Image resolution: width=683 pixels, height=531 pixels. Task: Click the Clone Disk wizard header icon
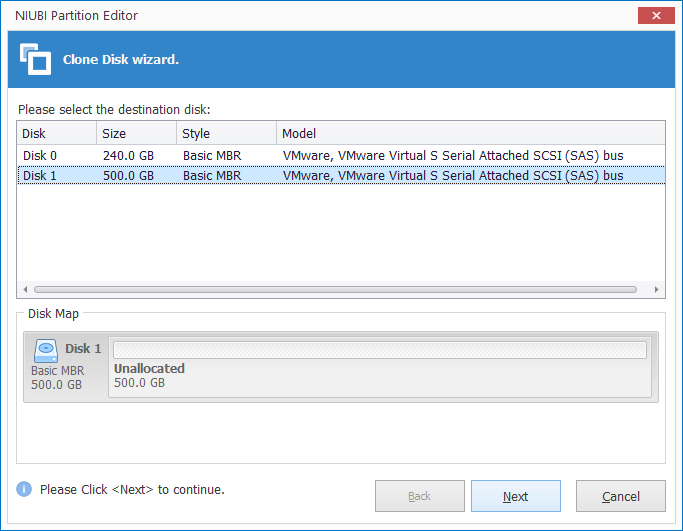point(35,59)
